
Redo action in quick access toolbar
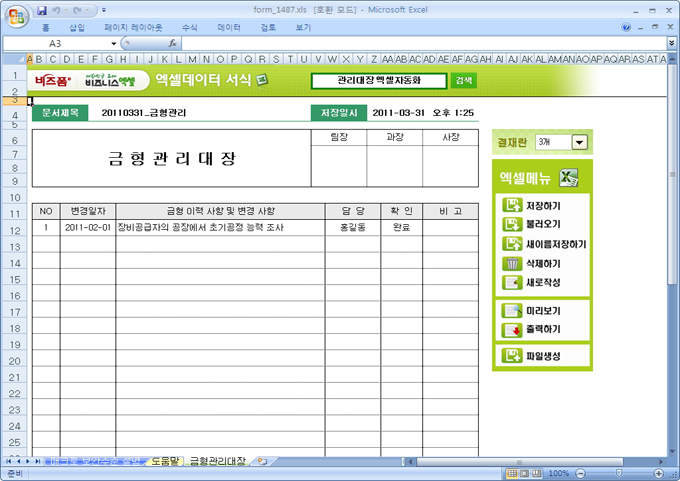[78, 10]
